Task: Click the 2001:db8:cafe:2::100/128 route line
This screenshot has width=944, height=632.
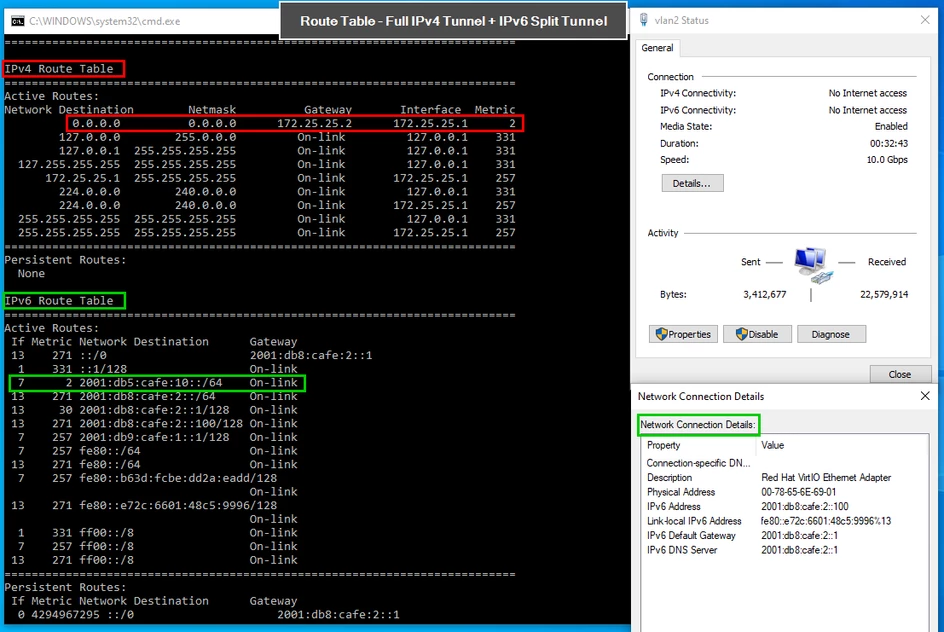Action: (154, 424)
